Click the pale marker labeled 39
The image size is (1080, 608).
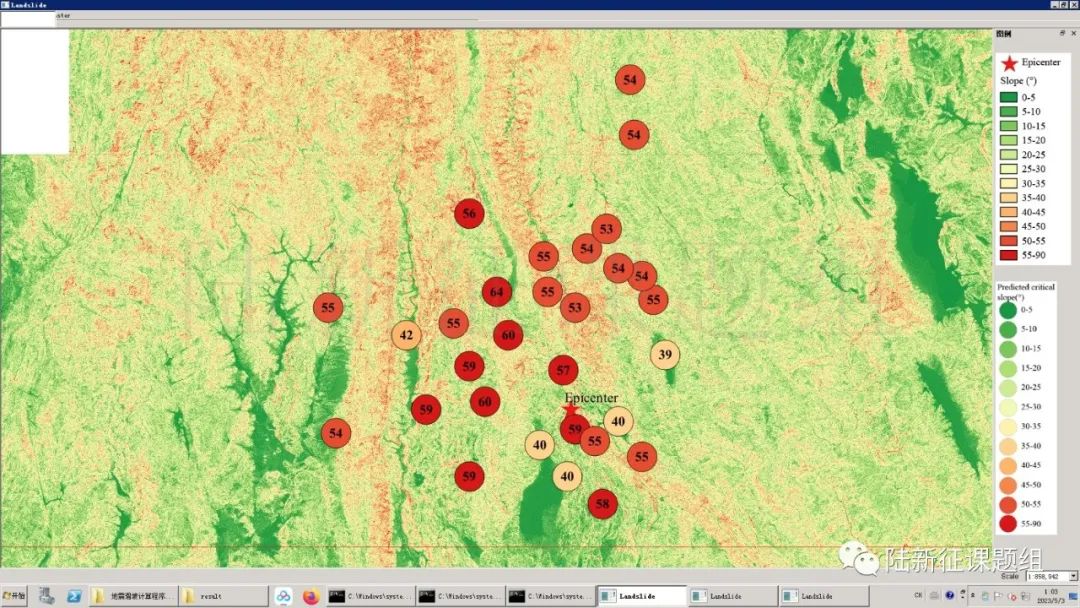tap(665, 354)
